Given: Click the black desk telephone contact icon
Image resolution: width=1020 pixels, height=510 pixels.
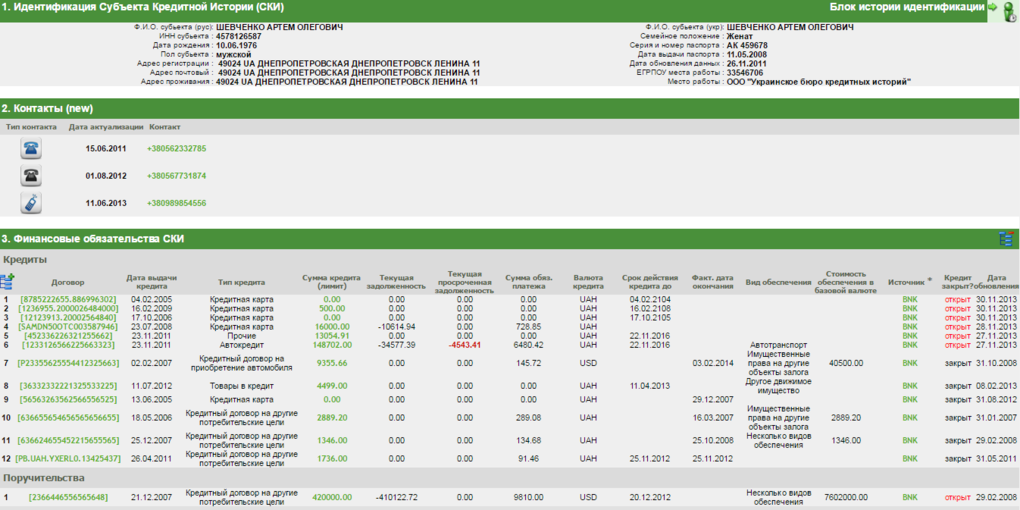Looking at the screenshot, I should pyautogui.click(x=32, y=176).
